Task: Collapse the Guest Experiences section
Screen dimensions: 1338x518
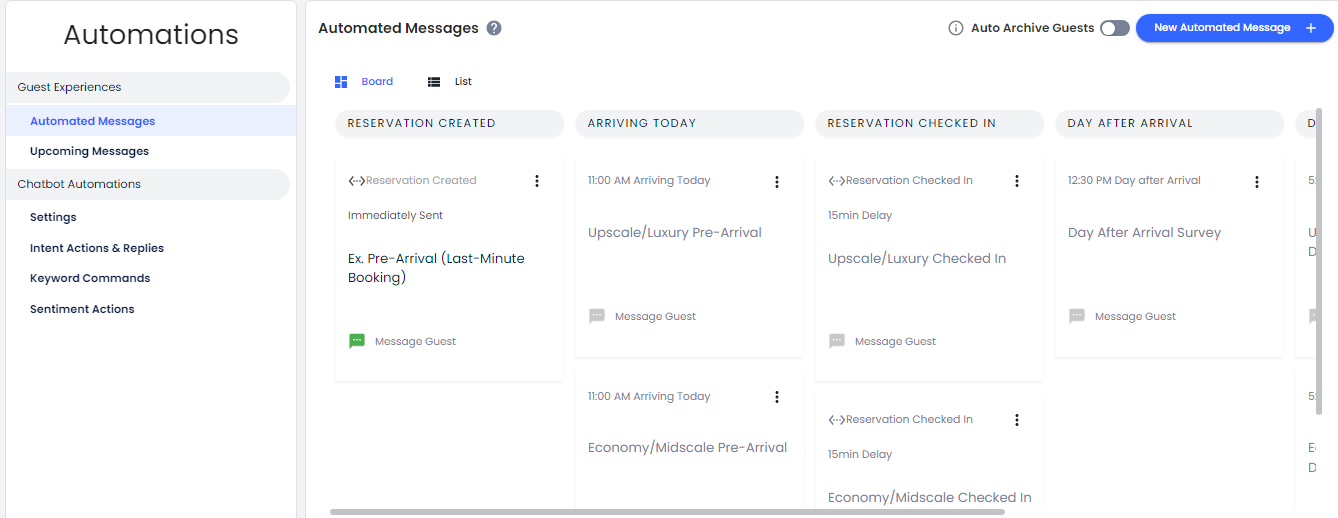Action: [x=148, y=87]
